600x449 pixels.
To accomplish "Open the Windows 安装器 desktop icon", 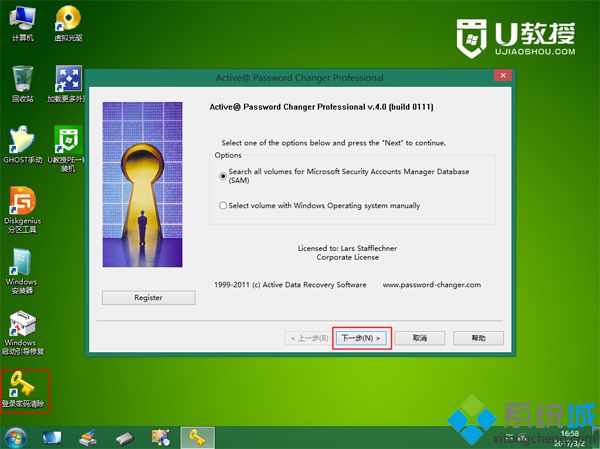I will (22, 271).
